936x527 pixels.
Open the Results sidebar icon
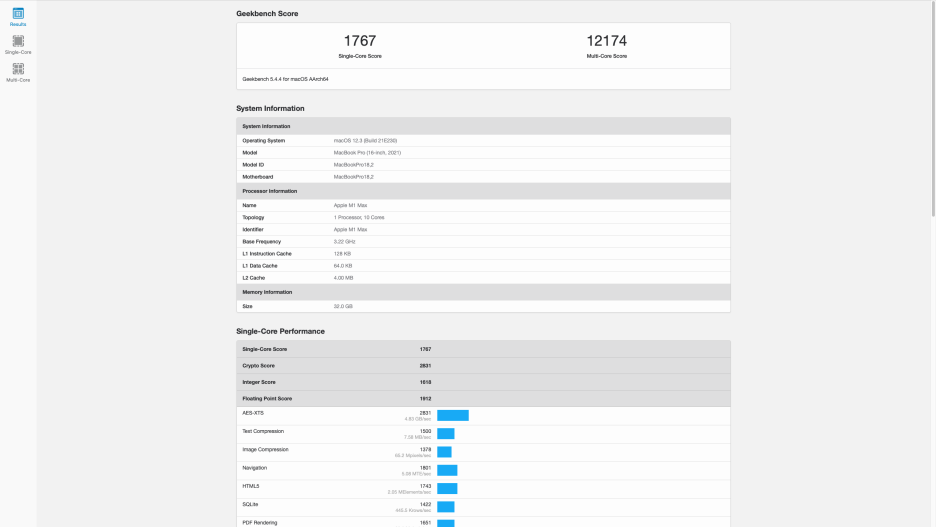pyautogui.click(x=18, y=17)
